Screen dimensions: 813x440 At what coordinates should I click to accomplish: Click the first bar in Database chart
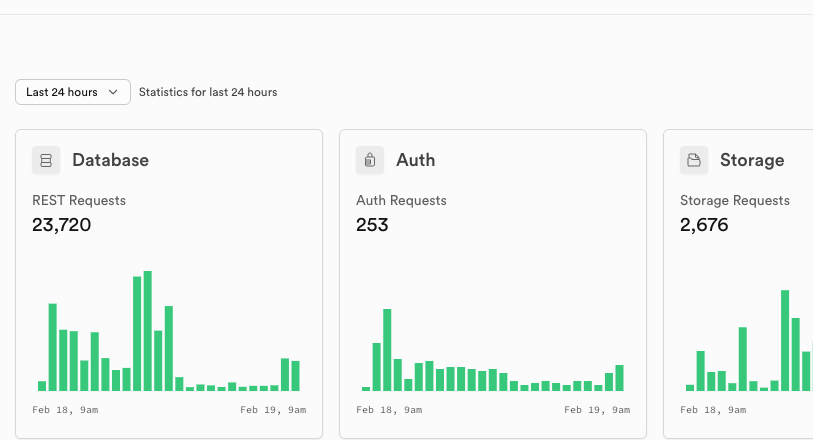pos(42,386)
